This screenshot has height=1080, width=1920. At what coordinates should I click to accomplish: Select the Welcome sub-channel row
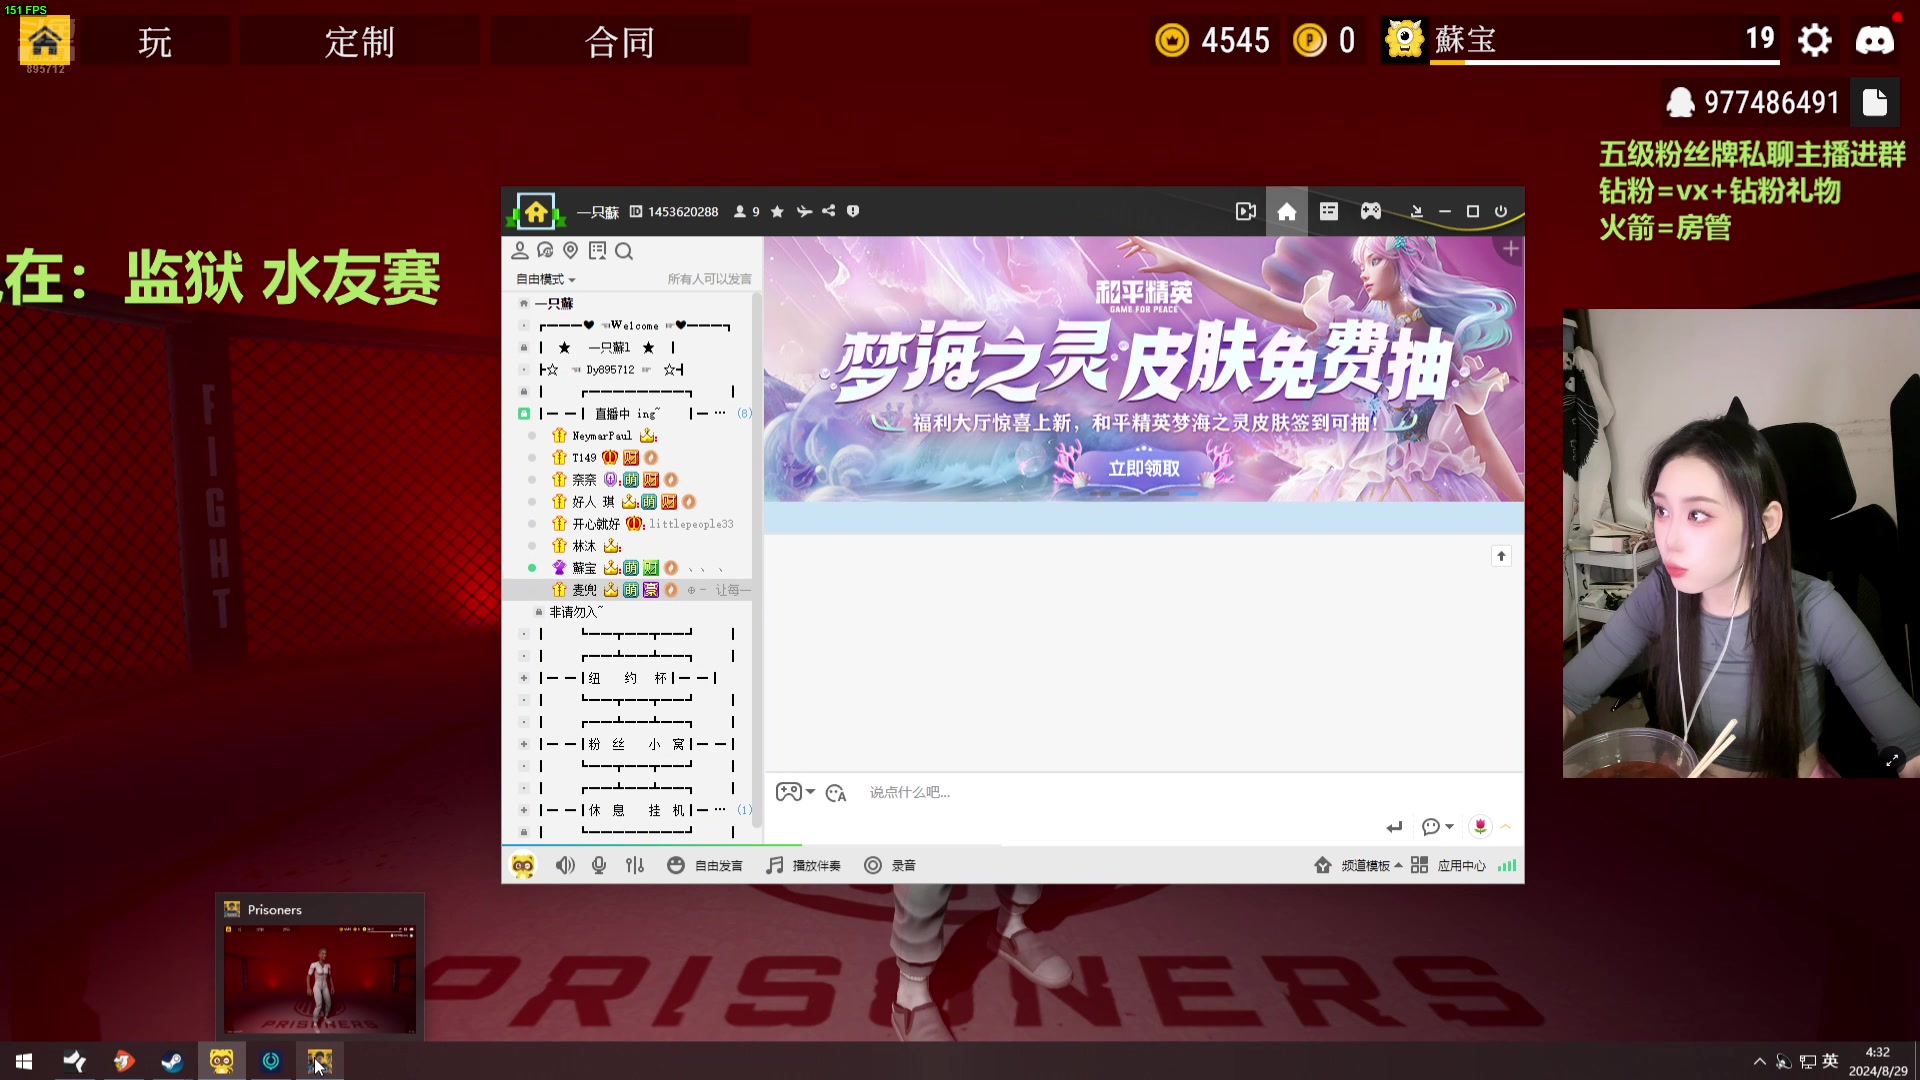(x=634, y=325)
